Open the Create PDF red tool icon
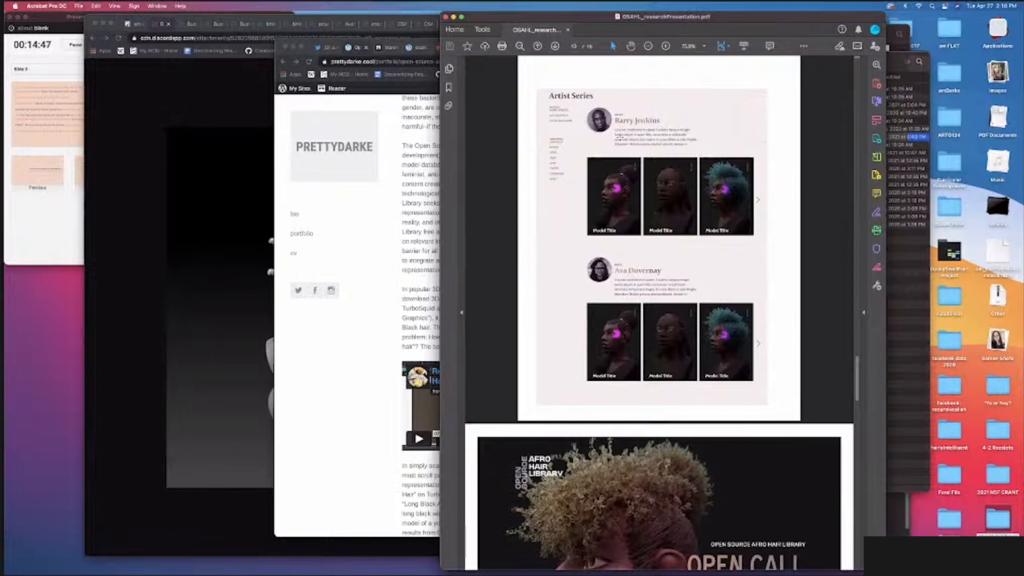 pyautogui.click(x=876, y=84)
